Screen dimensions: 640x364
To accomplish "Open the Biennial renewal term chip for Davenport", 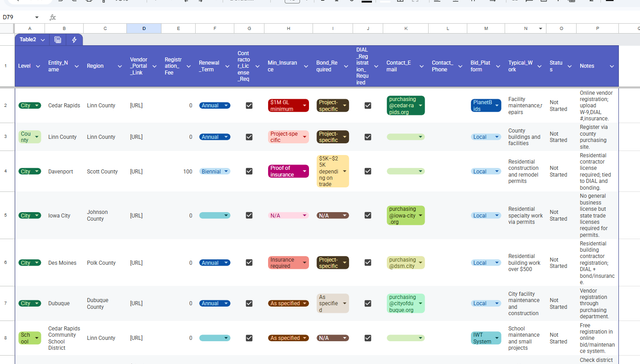I will 215,171.
